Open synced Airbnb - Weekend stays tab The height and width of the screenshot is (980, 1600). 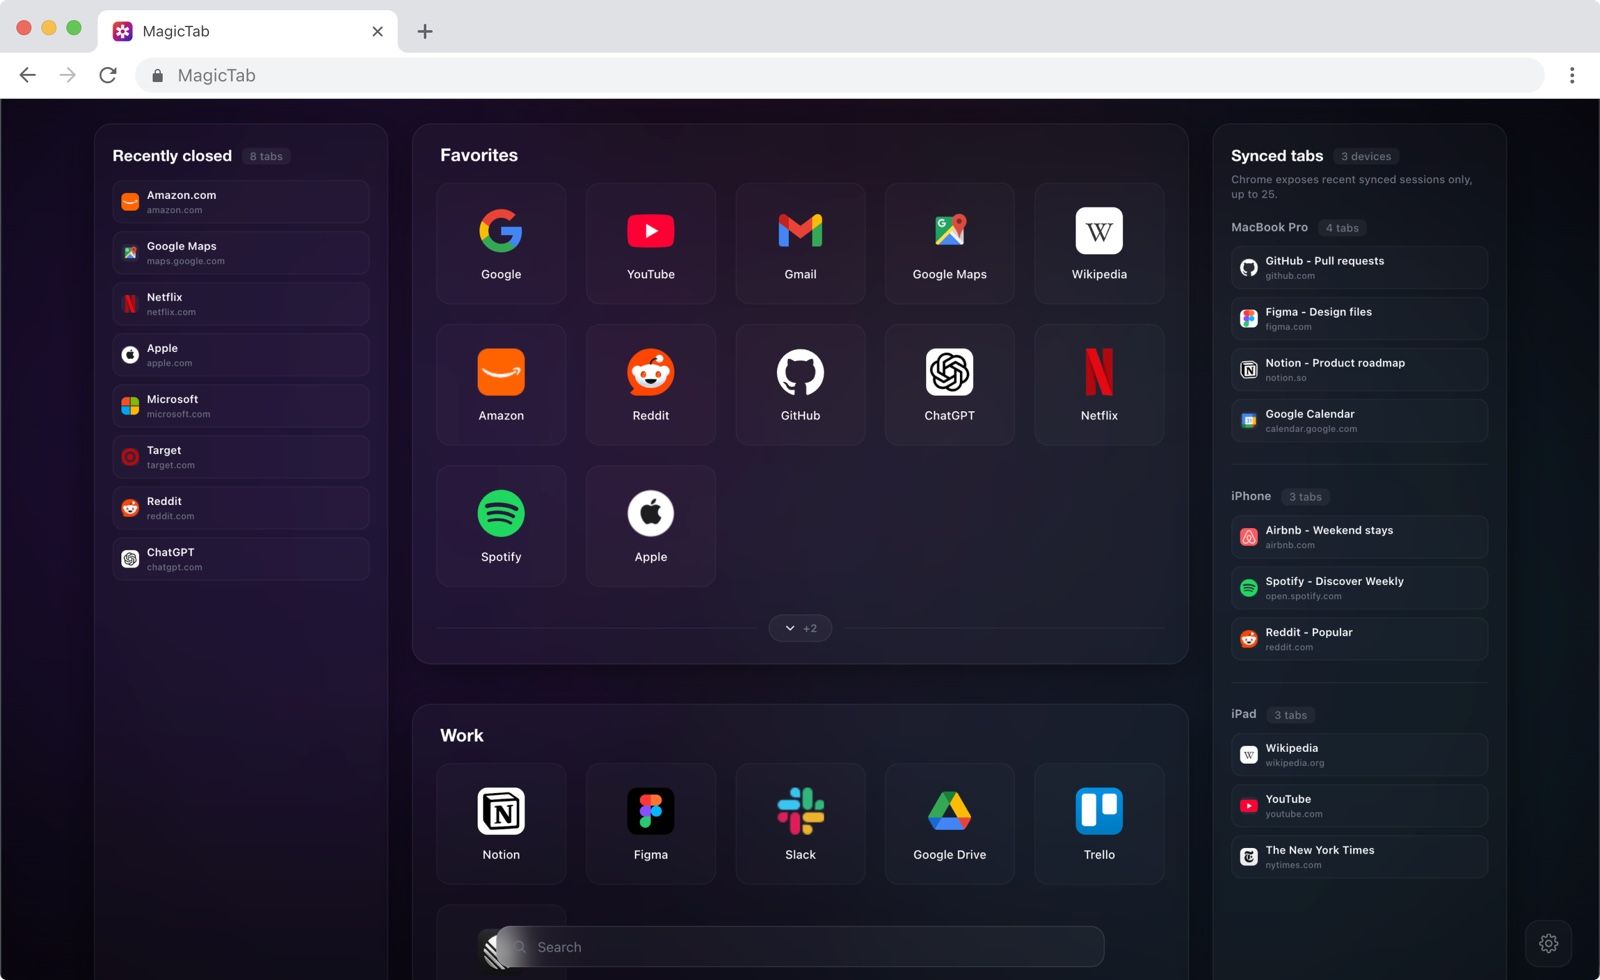[1359, 537]
